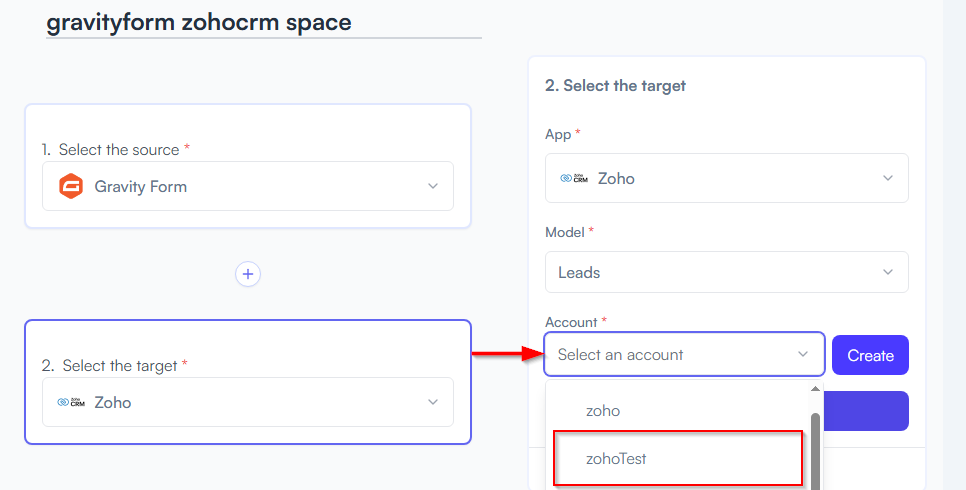
Task: Click the Zoho CRM logo in App field
Action: coord(574,178)
